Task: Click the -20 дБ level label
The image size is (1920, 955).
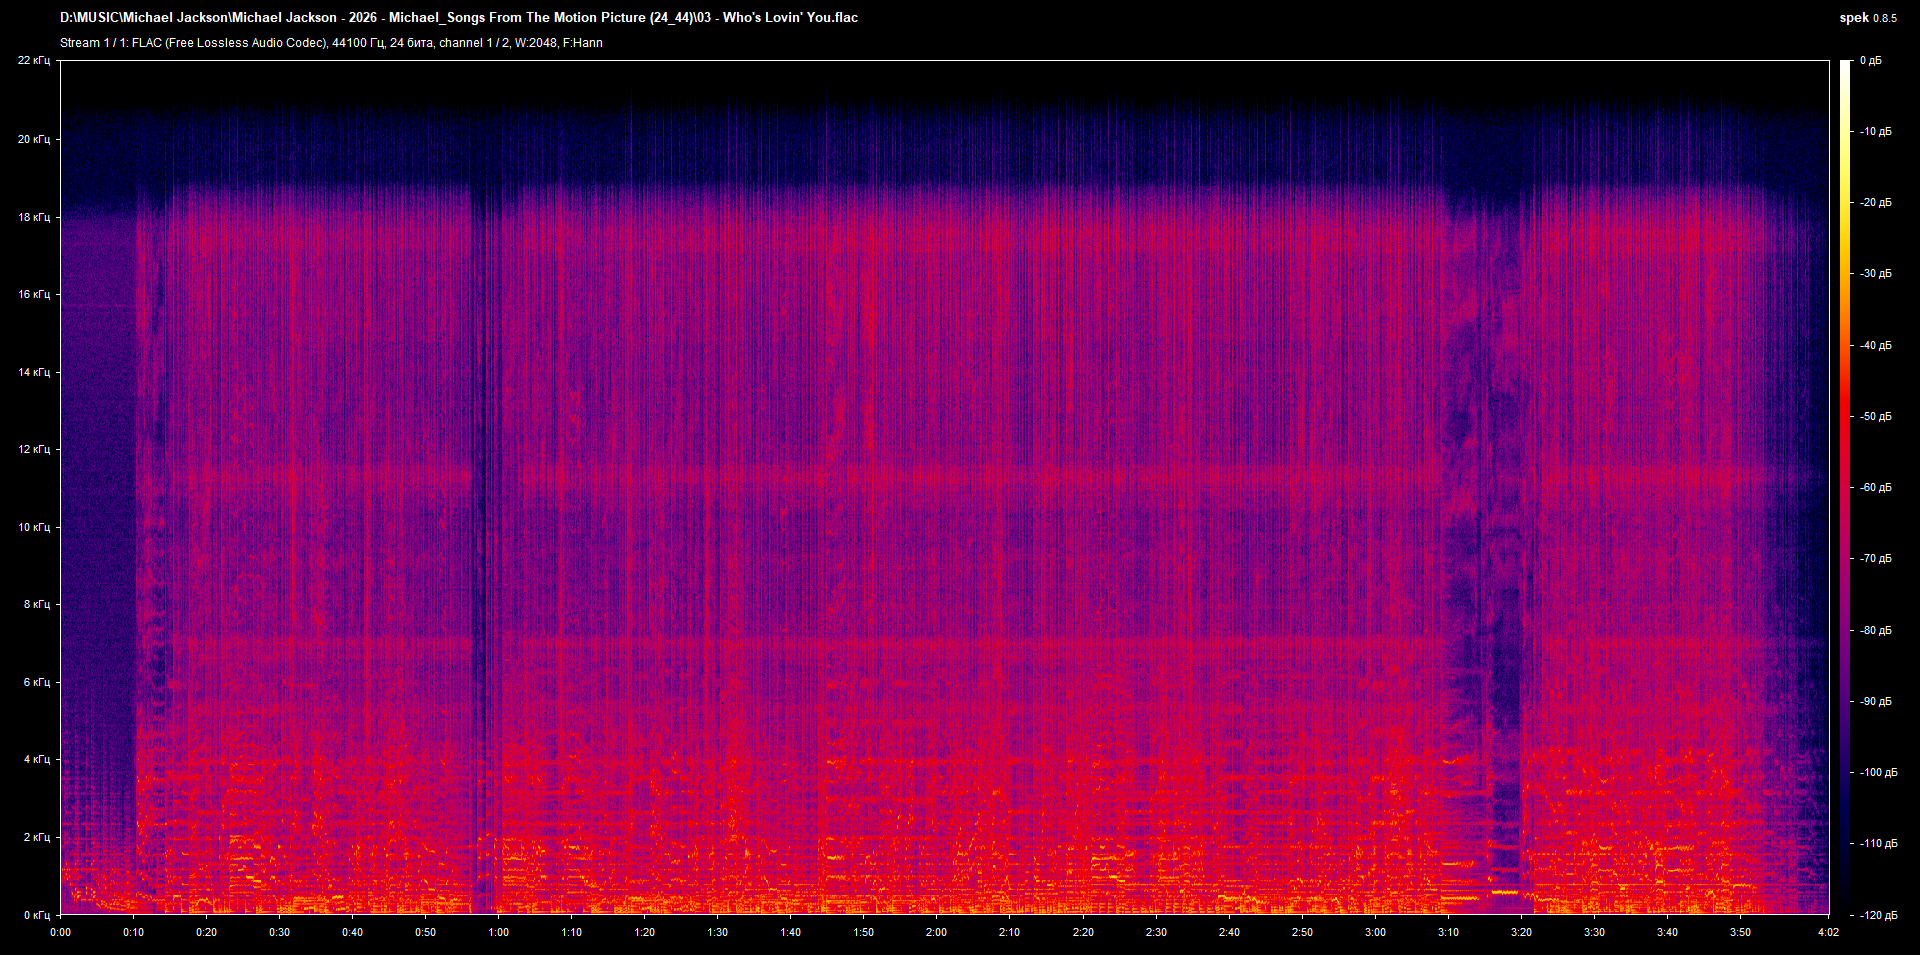Action: pos(1875,202)
